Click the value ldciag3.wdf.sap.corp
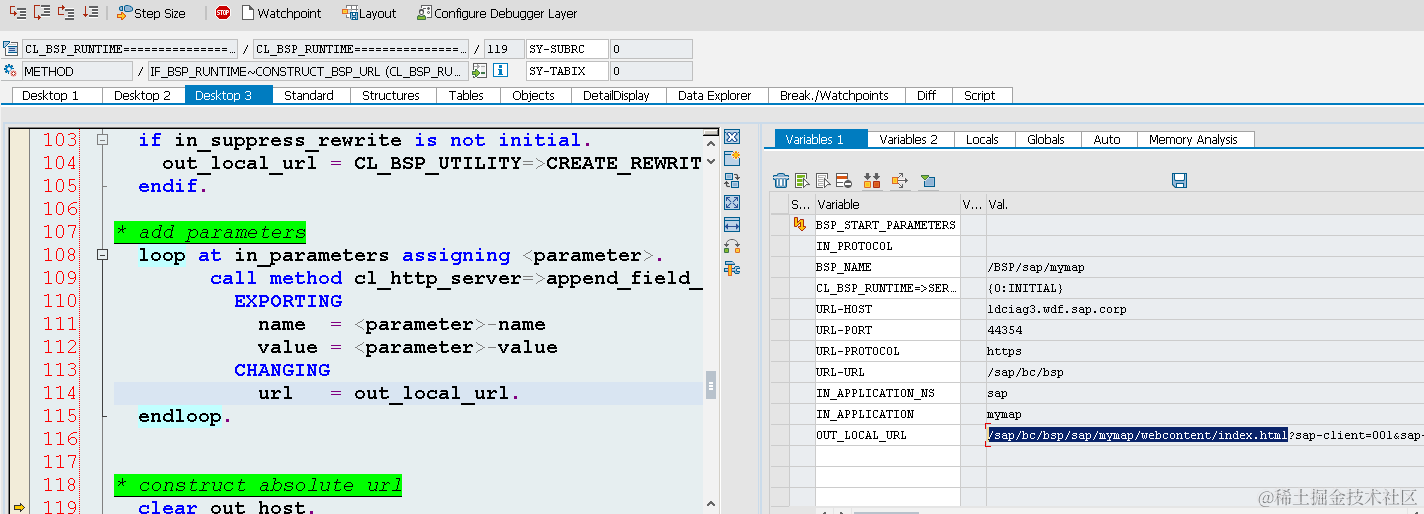1424x514 pixels. click(1057, 309)
